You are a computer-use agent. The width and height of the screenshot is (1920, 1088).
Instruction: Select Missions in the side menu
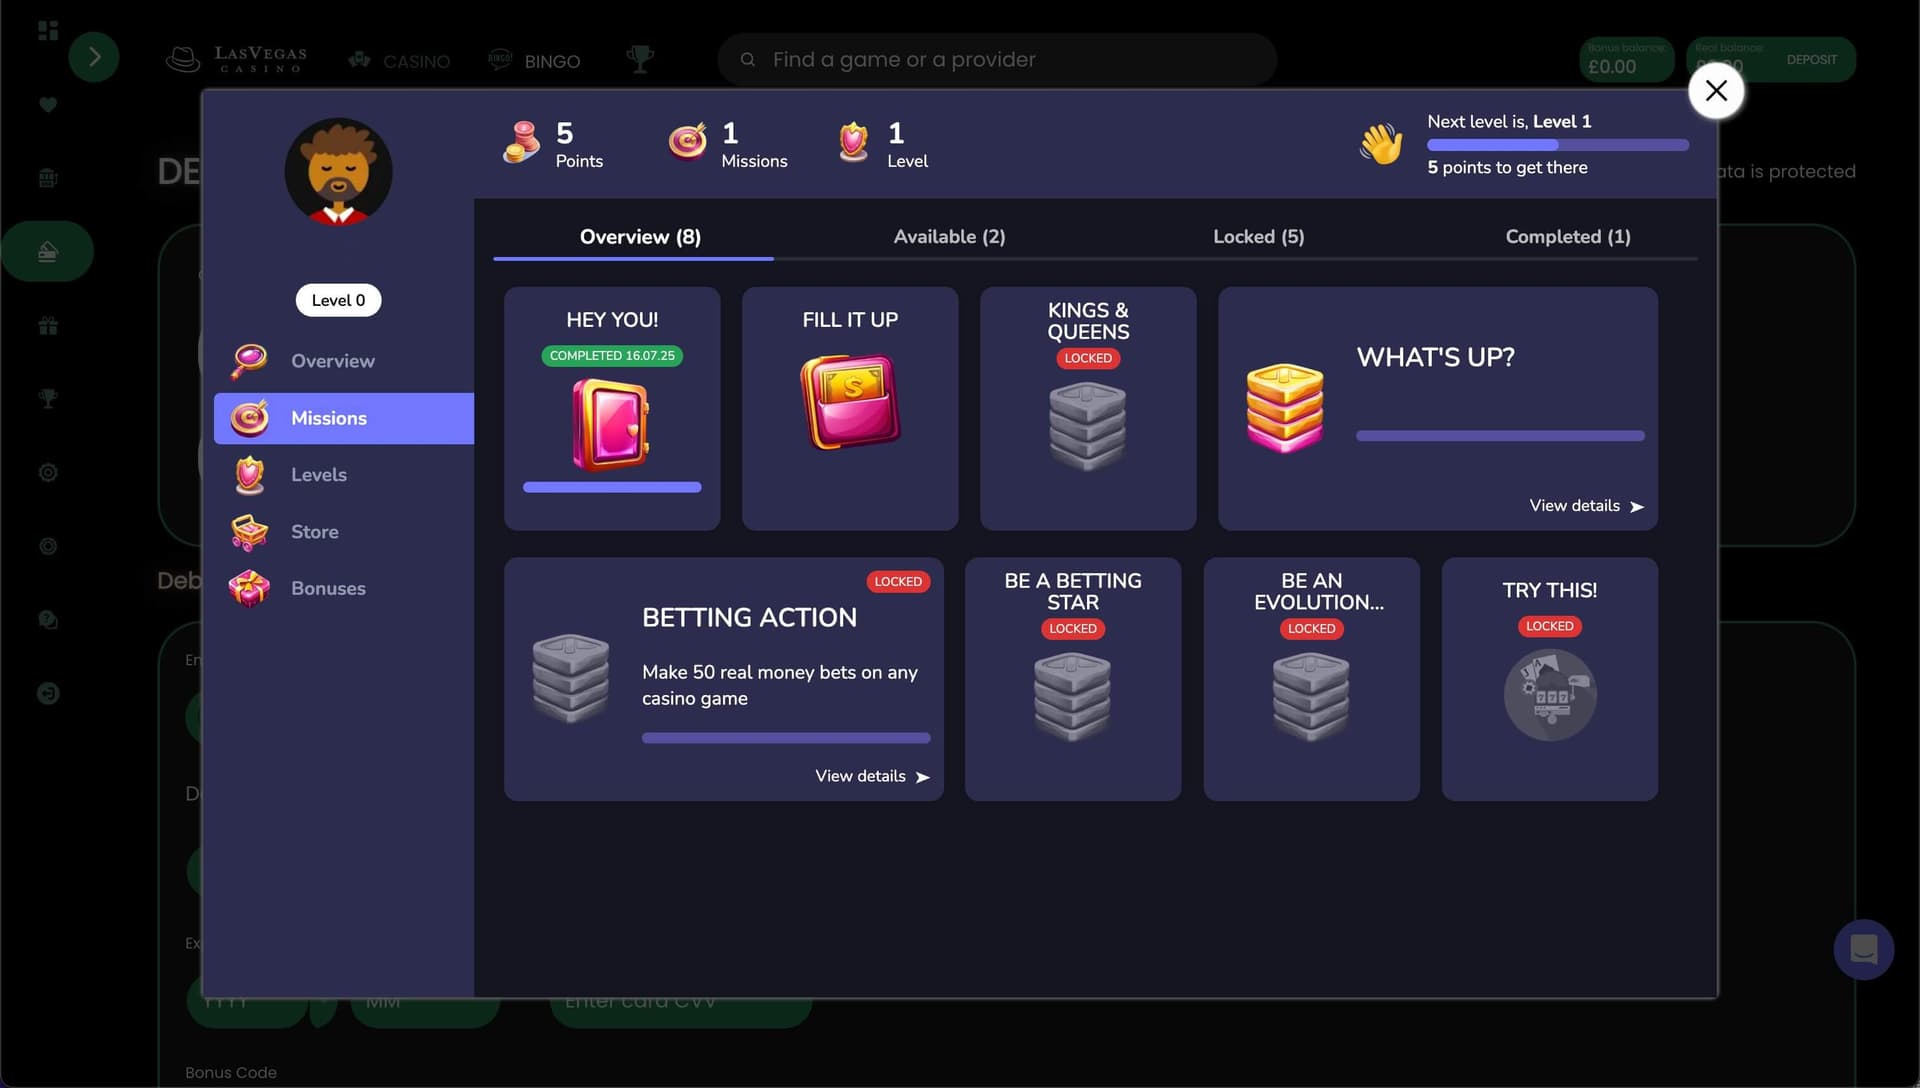pos(329,418)
